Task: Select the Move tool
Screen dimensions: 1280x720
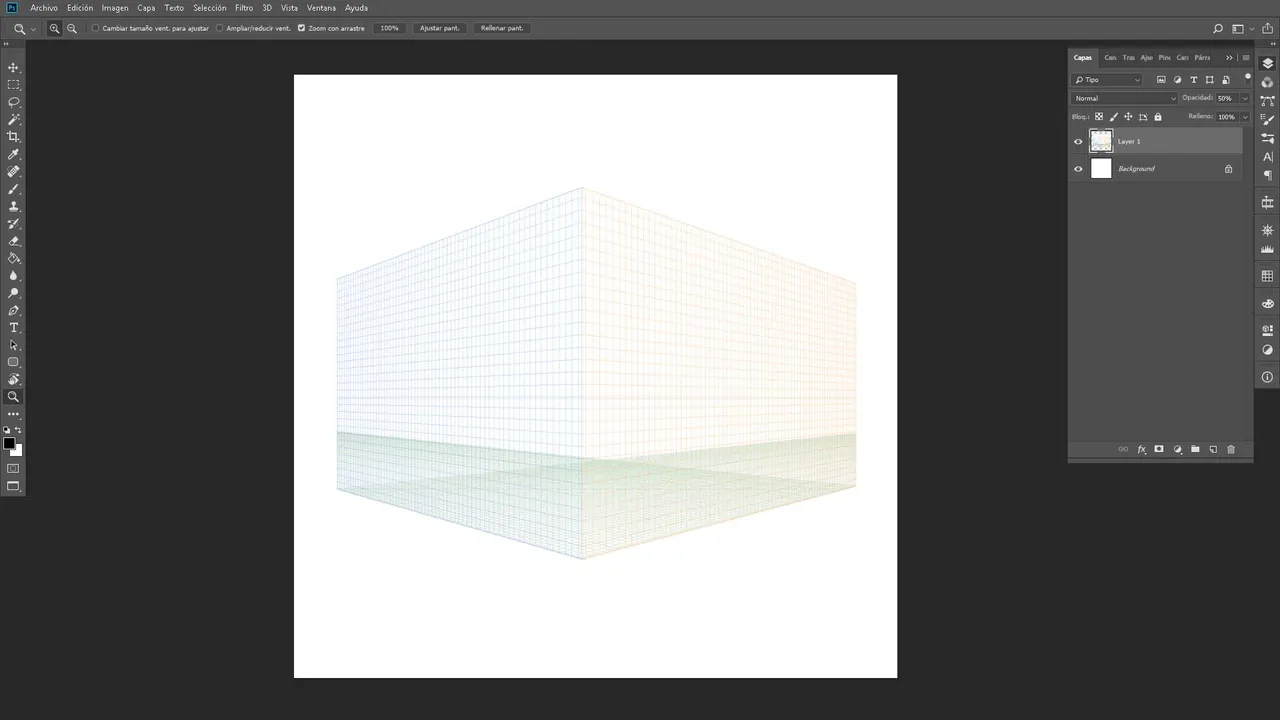Action: pos(14,68)
